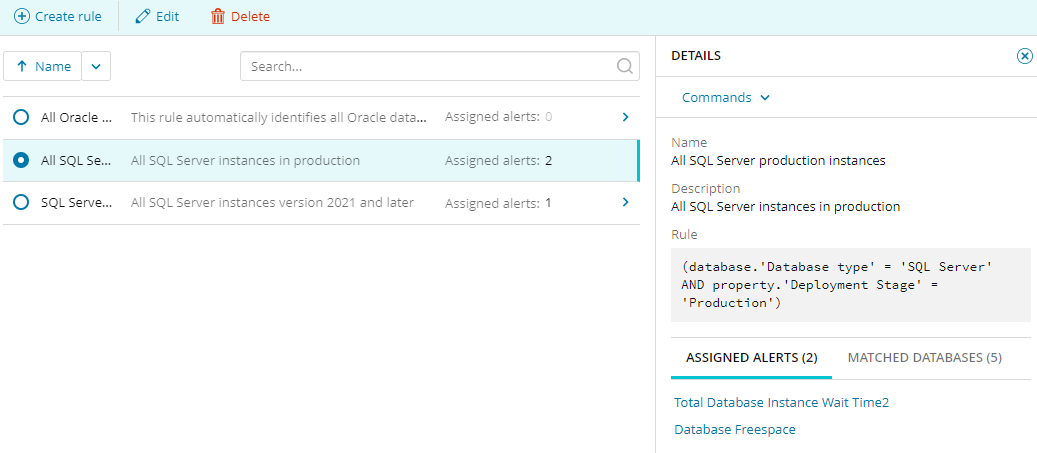Open details arrow for All Oracle rule
The width and height of the screenshot is (1037, 453).
tap(625, 117)
